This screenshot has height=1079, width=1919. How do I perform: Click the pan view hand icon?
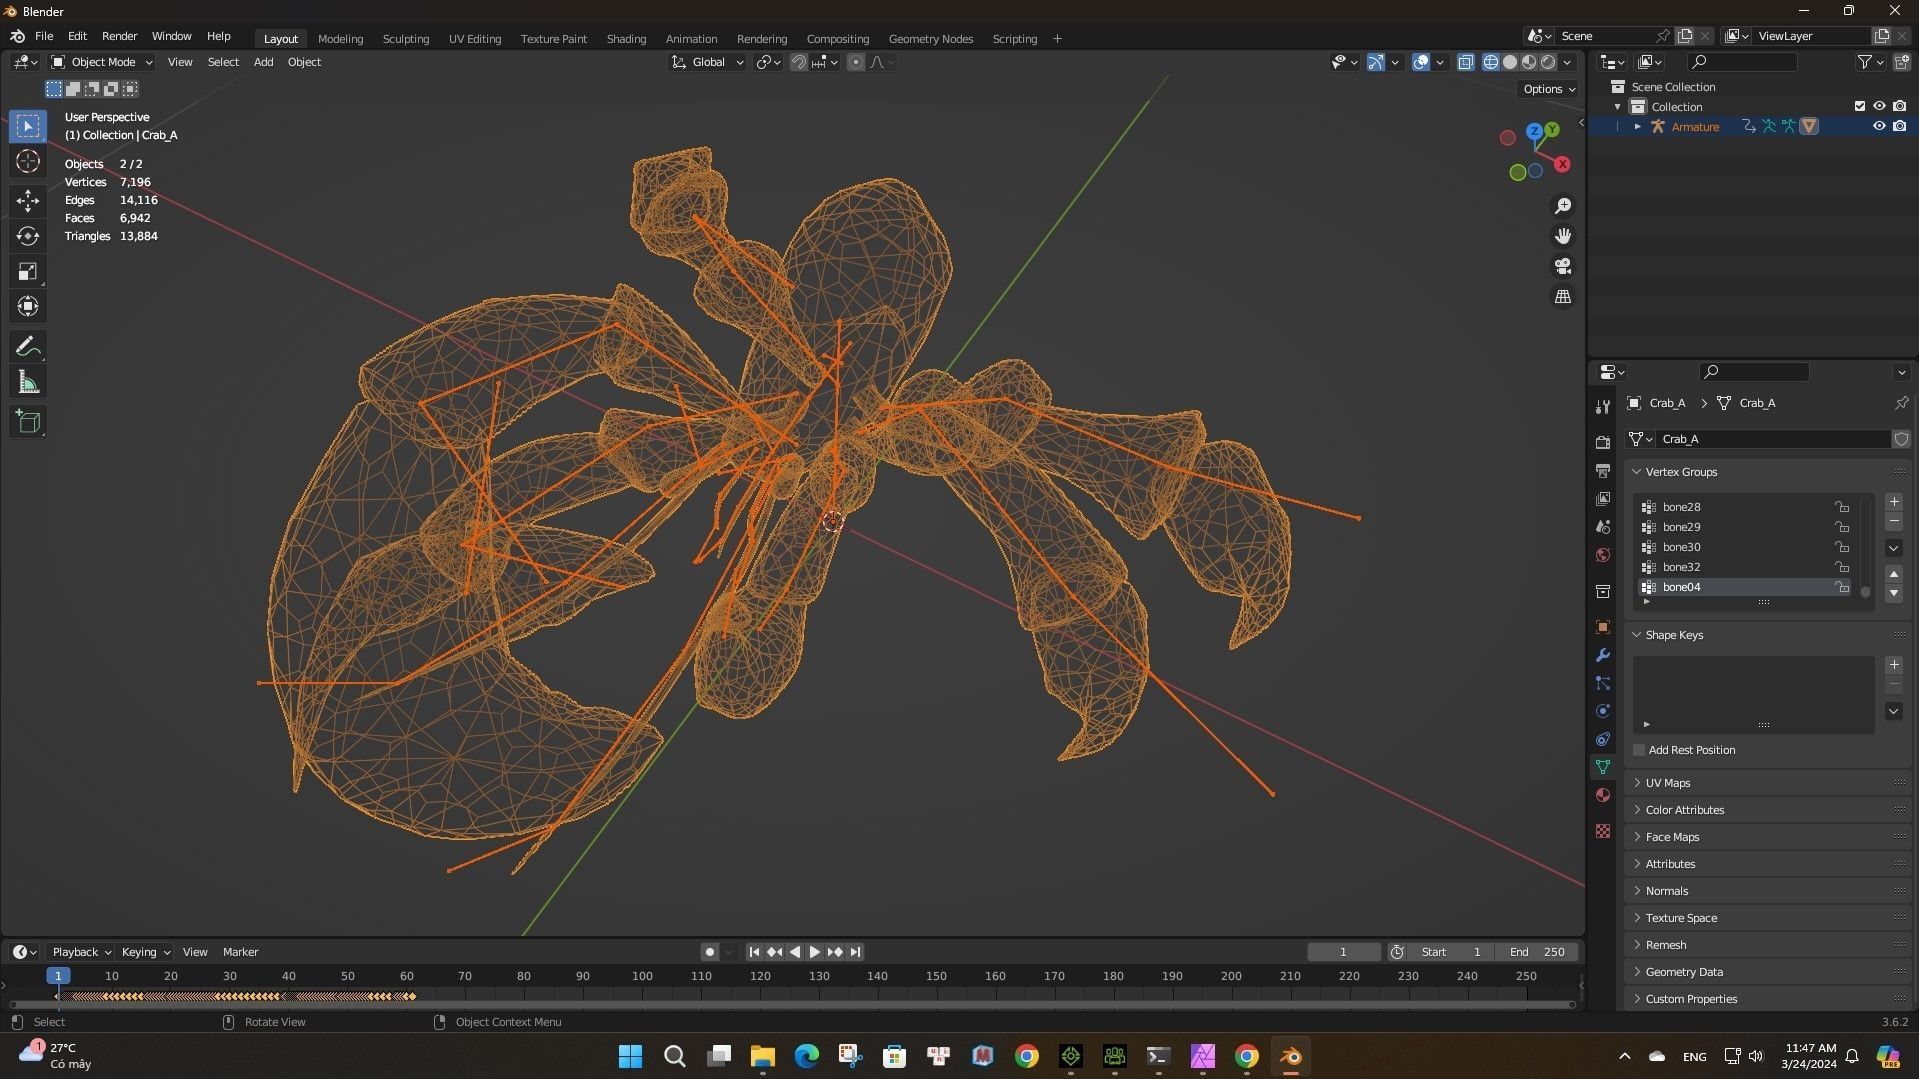point(1562,236)
